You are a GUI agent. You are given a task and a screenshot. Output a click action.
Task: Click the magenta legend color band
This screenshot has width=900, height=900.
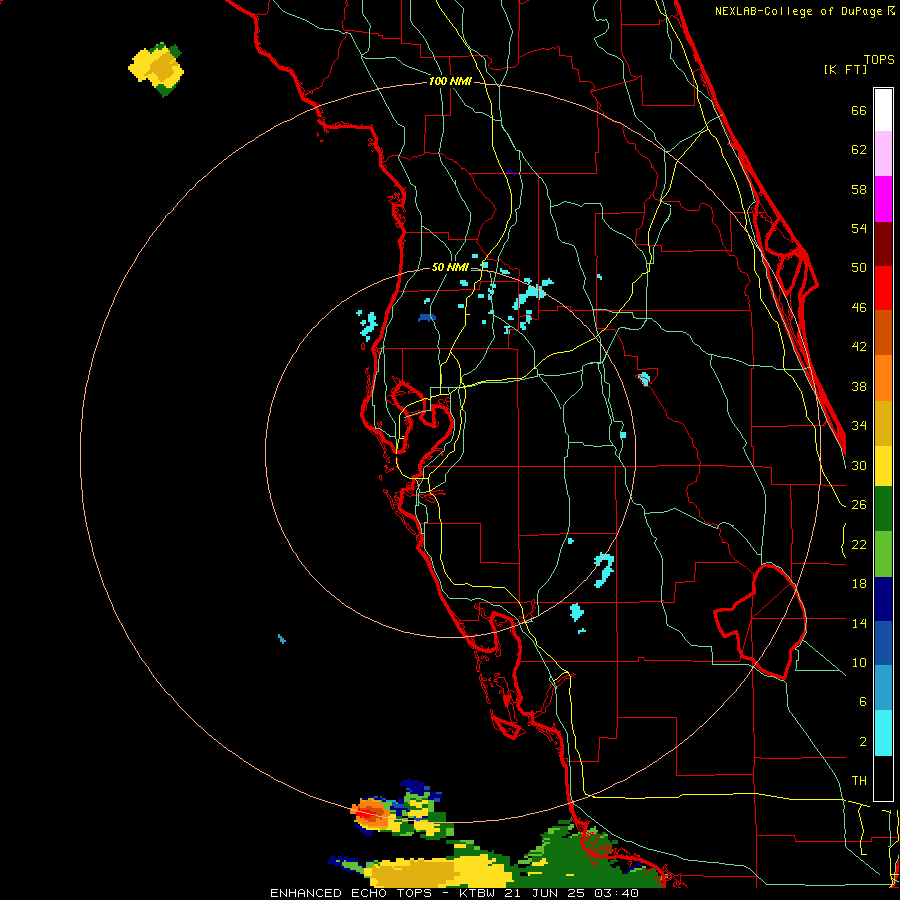(883, 199)
